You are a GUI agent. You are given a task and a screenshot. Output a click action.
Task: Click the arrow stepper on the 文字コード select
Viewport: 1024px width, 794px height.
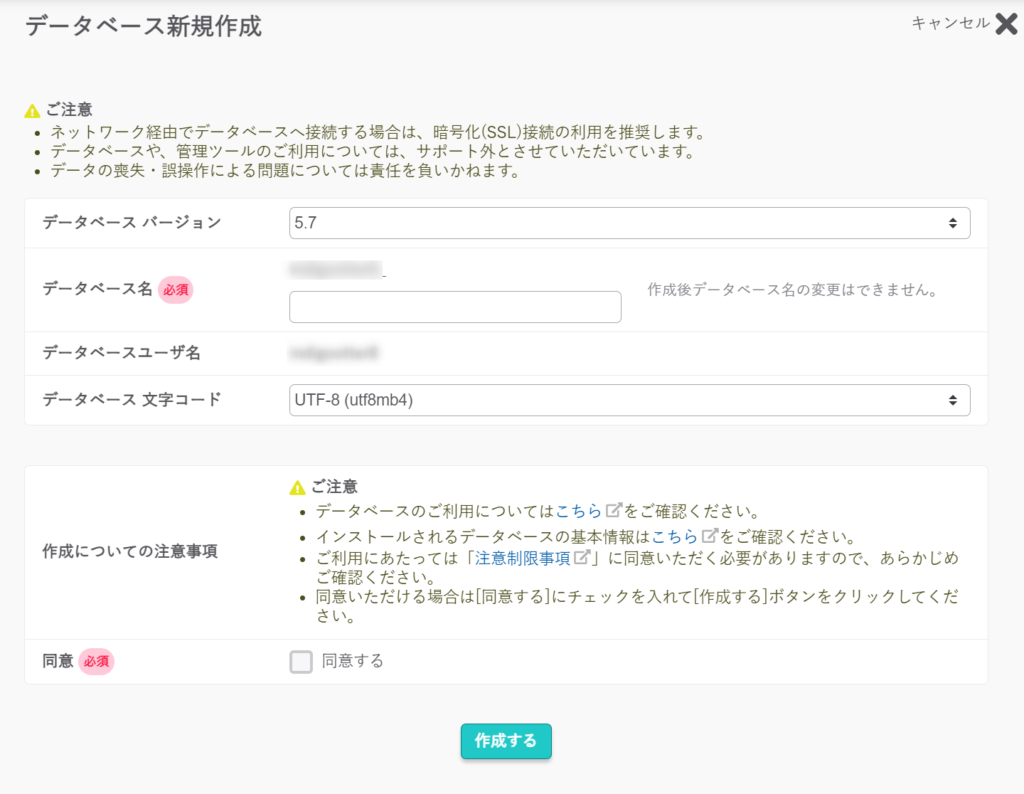pos(953,400)
